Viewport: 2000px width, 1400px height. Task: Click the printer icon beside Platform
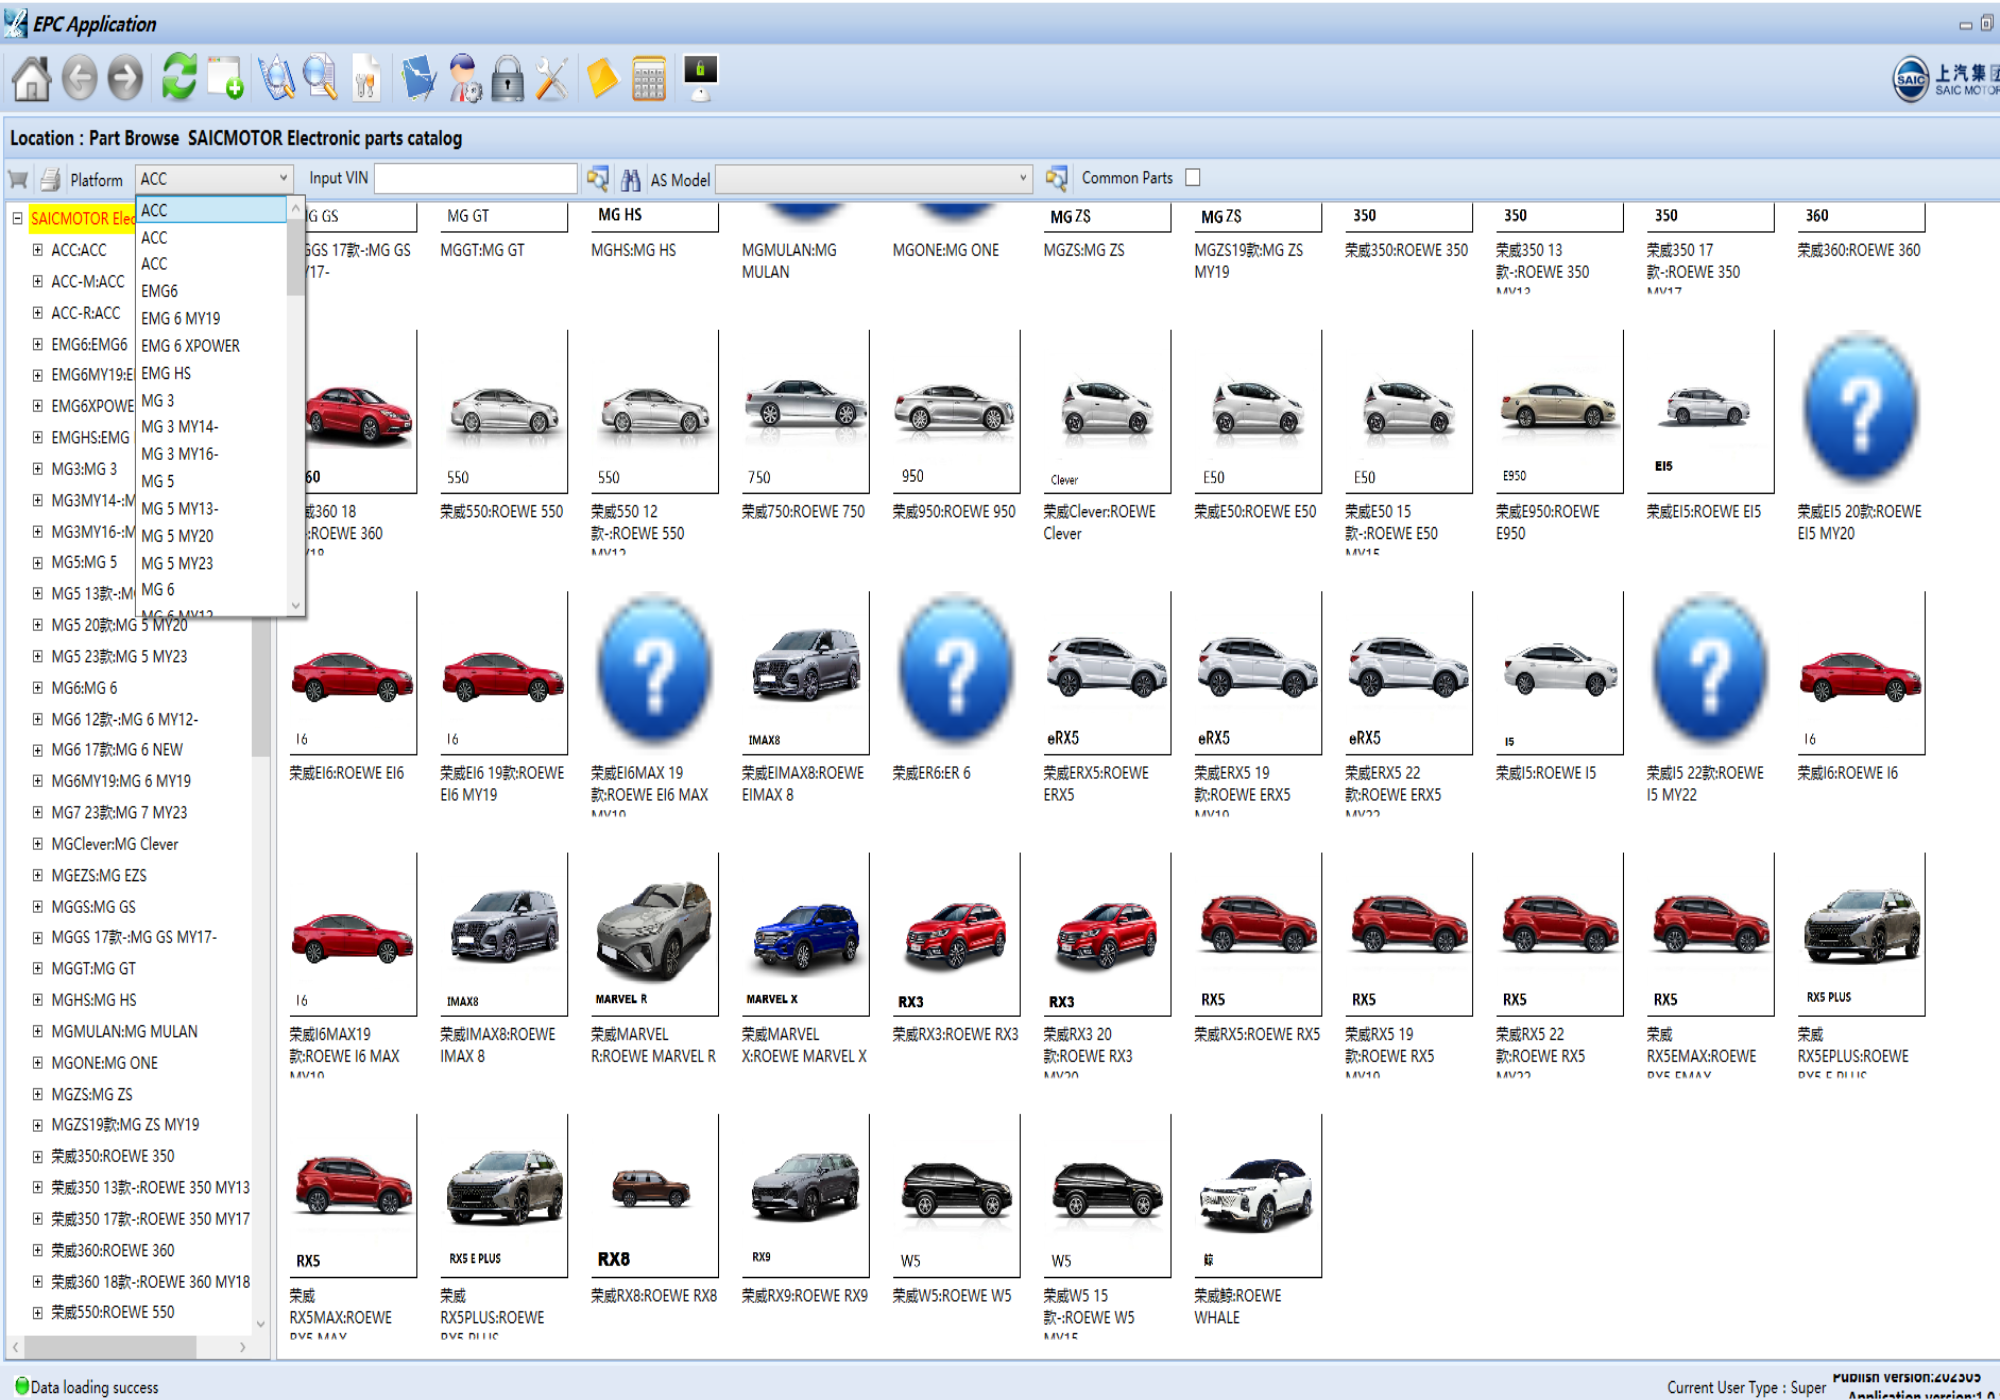[50, 180]
